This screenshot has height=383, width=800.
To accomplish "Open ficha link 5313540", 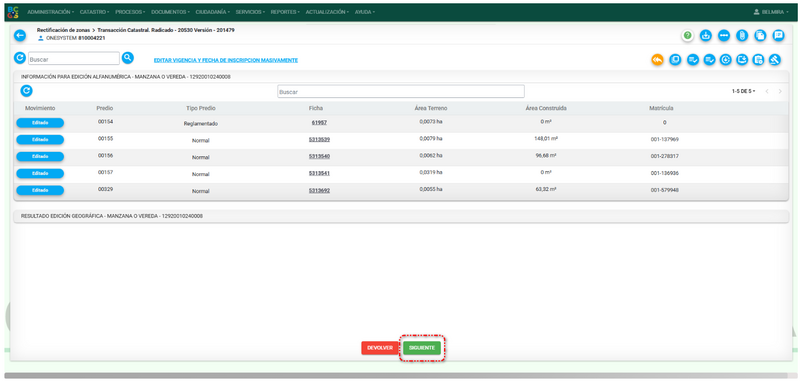I will 319,157.
